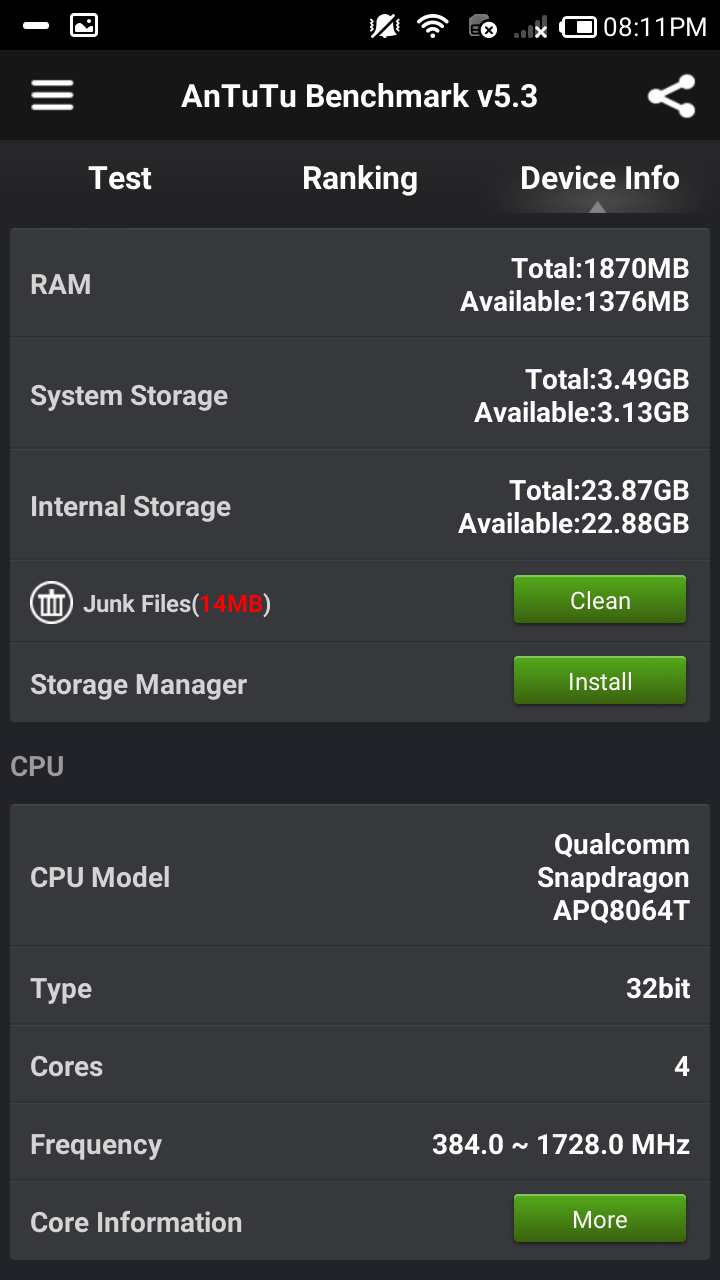Viewport: 720px width, 1280px height.
Task: Tap the Frequency row
Action: pos(360,1144)
